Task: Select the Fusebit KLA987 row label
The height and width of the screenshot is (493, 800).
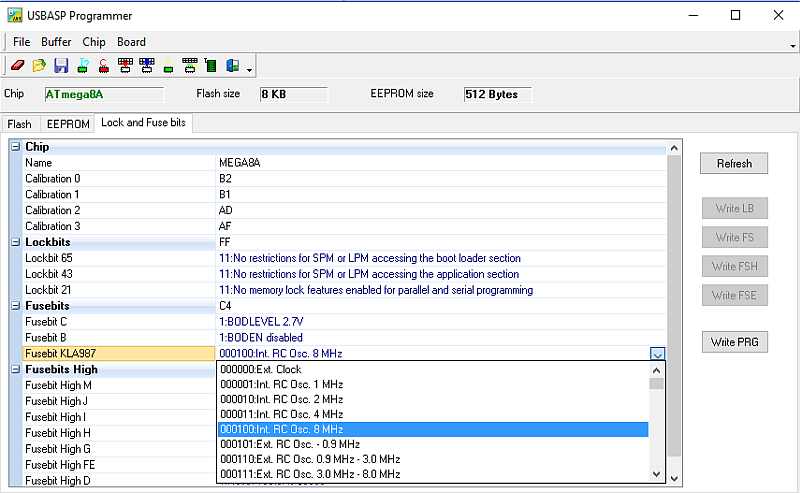Action: tap(119, 354)
